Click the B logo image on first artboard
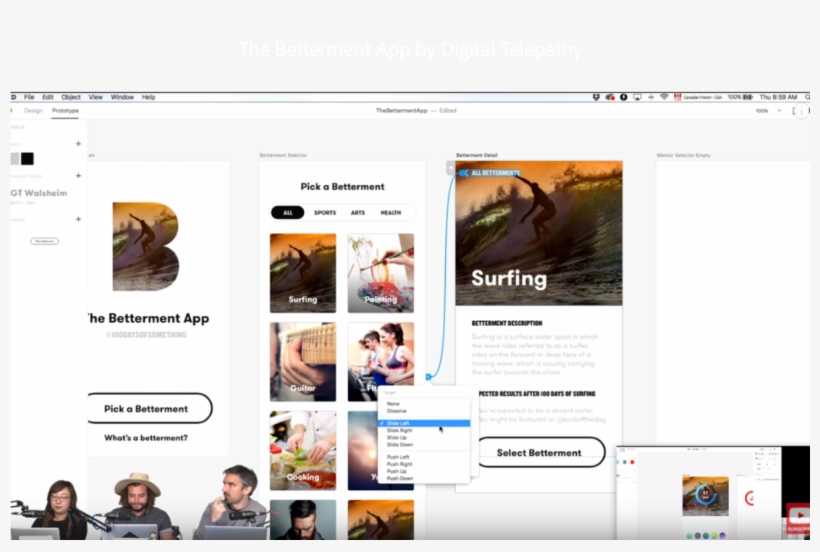 point(146,246)
